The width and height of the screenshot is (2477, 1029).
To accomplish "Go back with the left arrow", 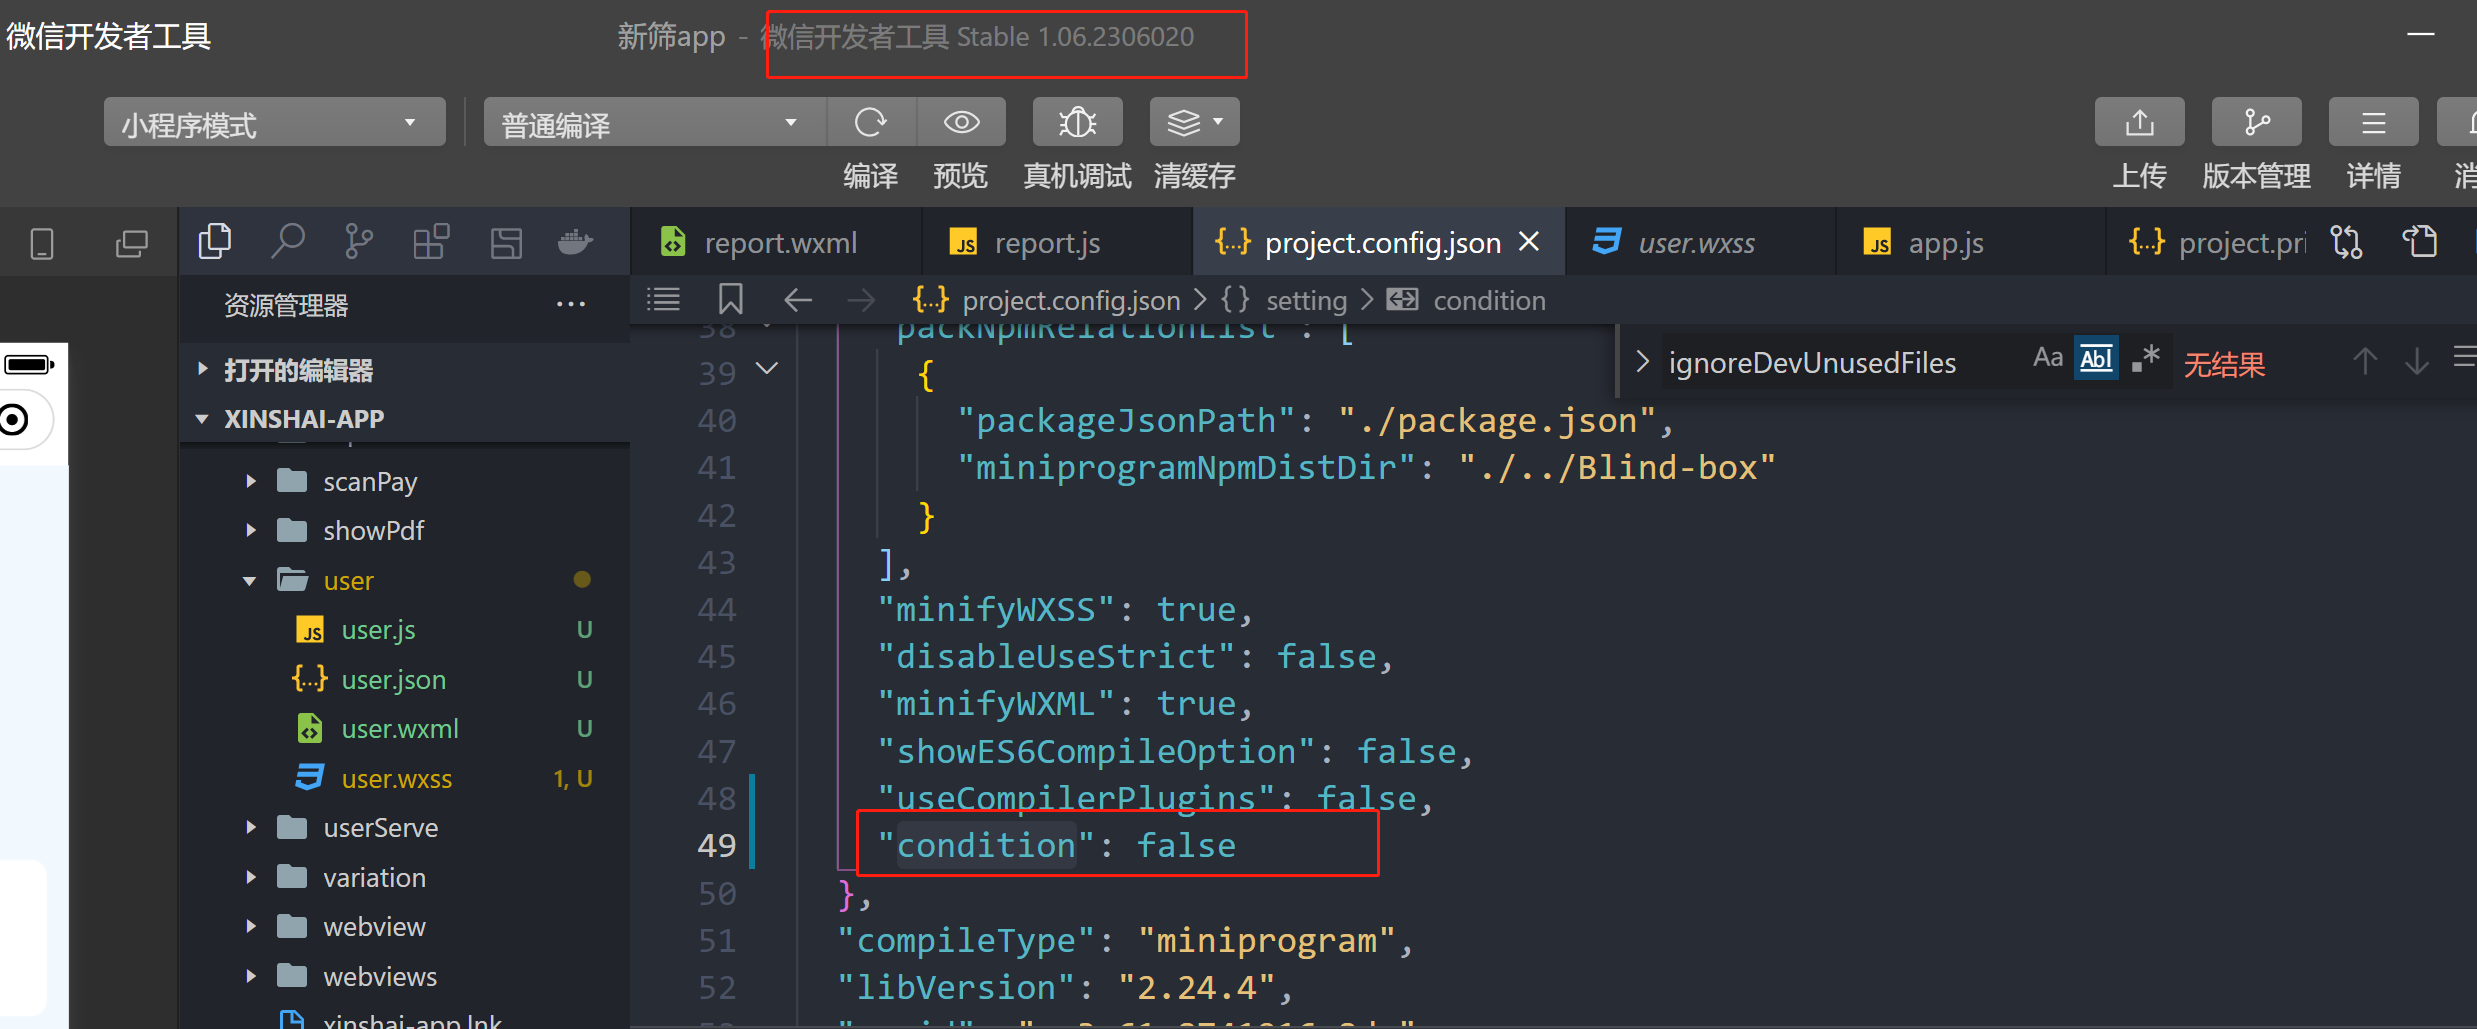I will 797,300.
